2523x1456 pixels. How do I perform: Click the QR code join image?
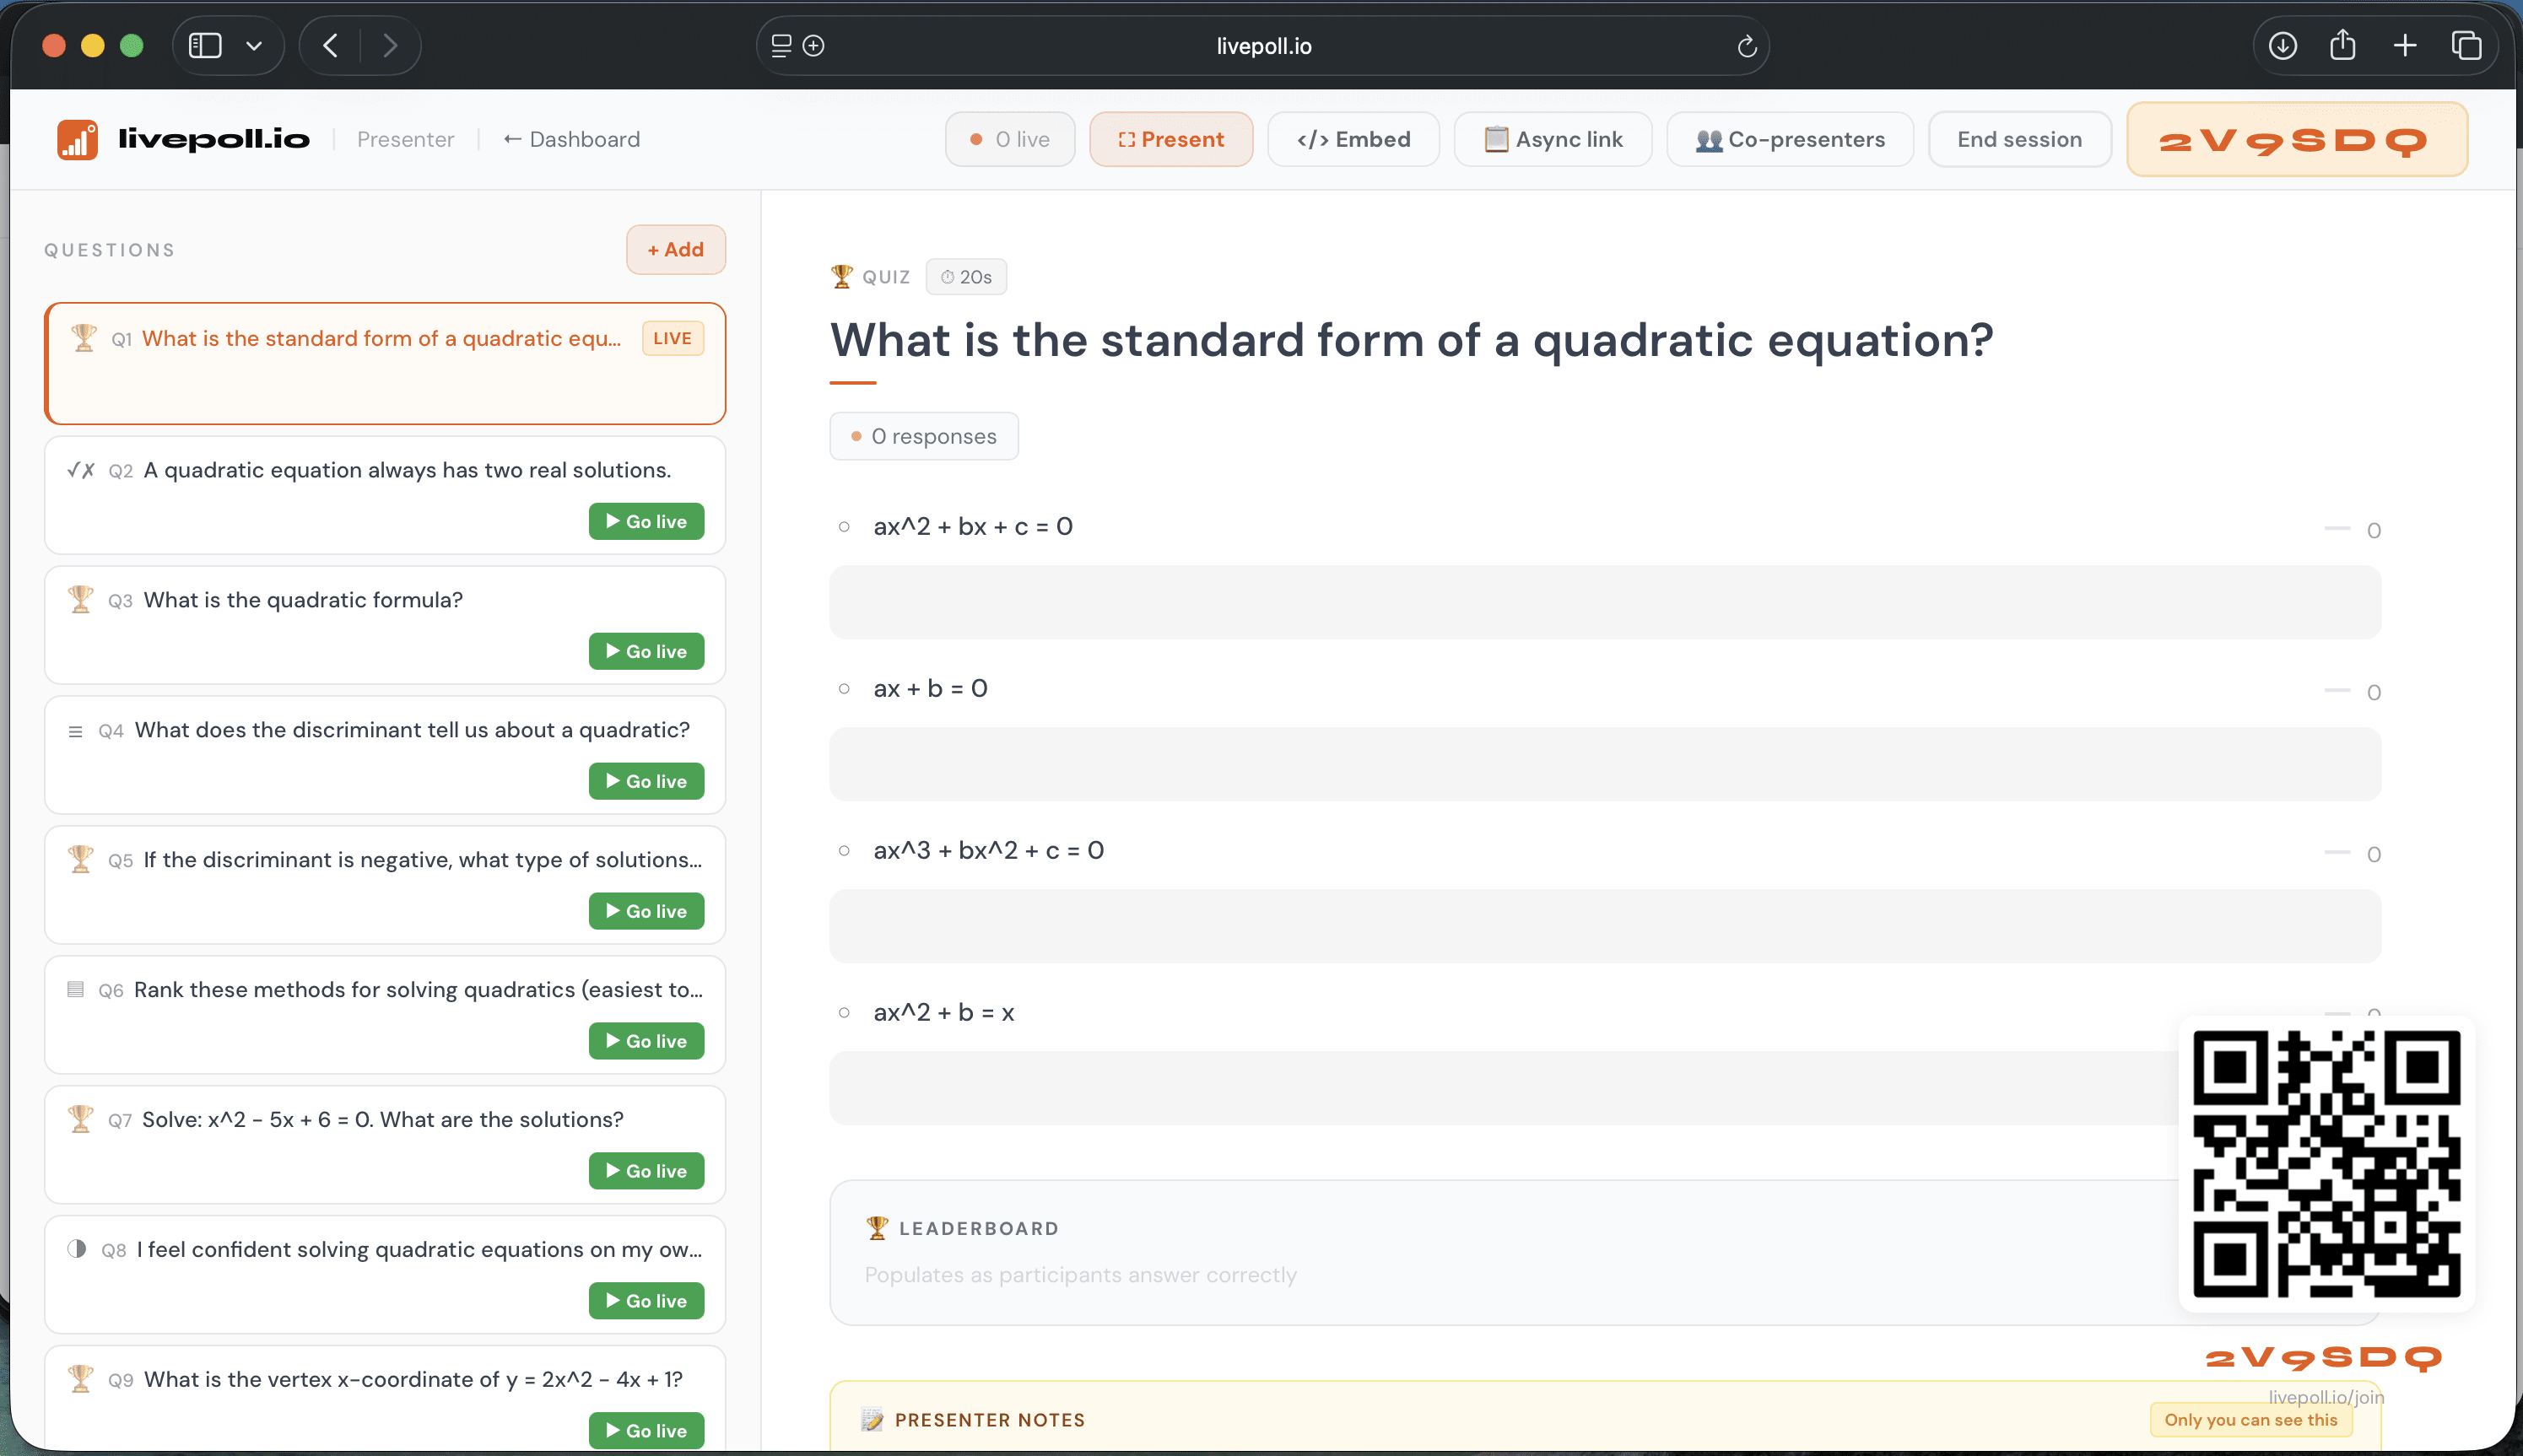pyautogui.click(x=2327, y=1164)
